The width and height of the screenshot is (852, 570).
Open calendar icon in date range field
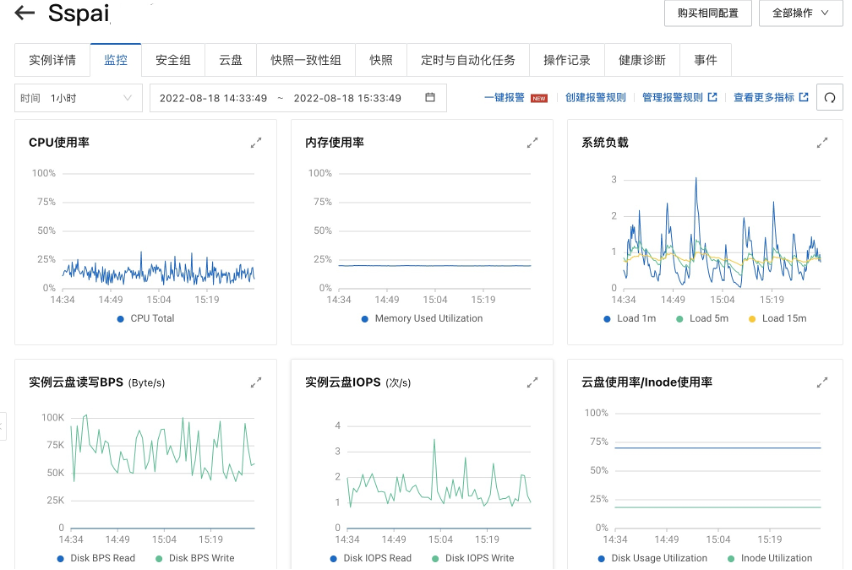[430, 98]
